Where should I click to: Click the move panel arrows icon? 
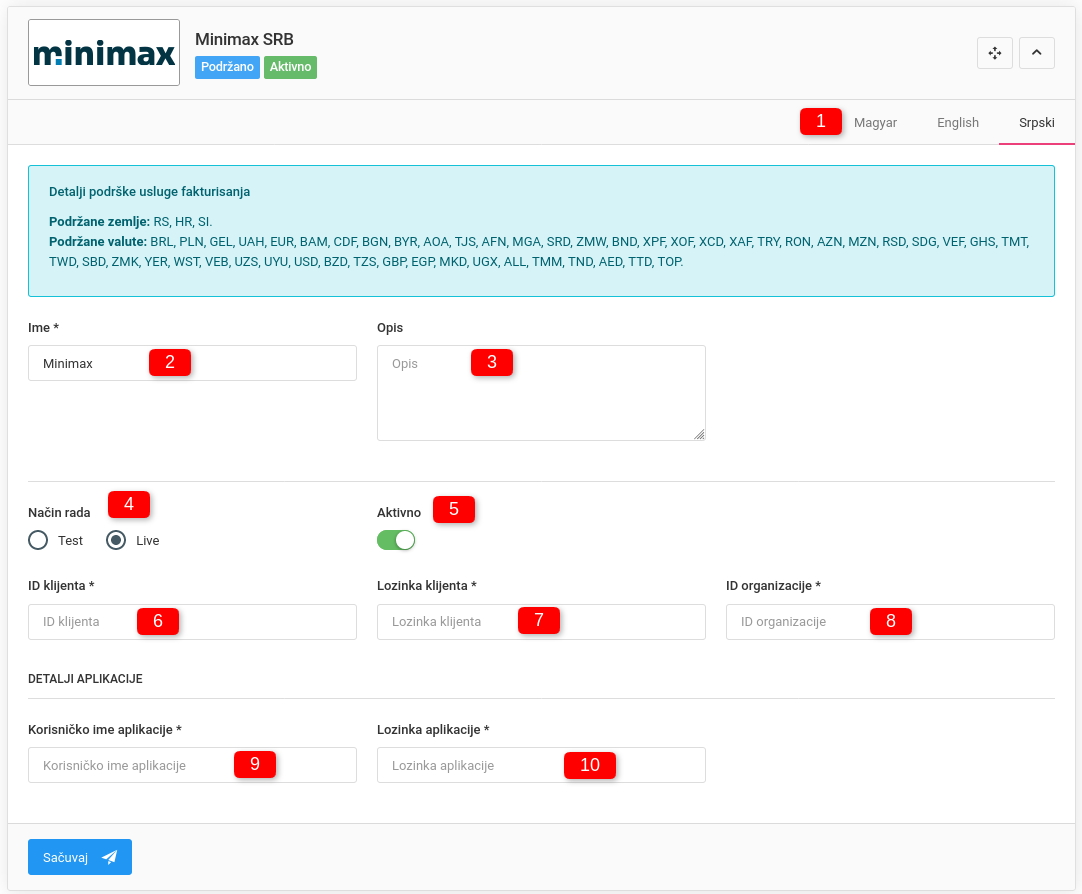(x=994, y=53)
